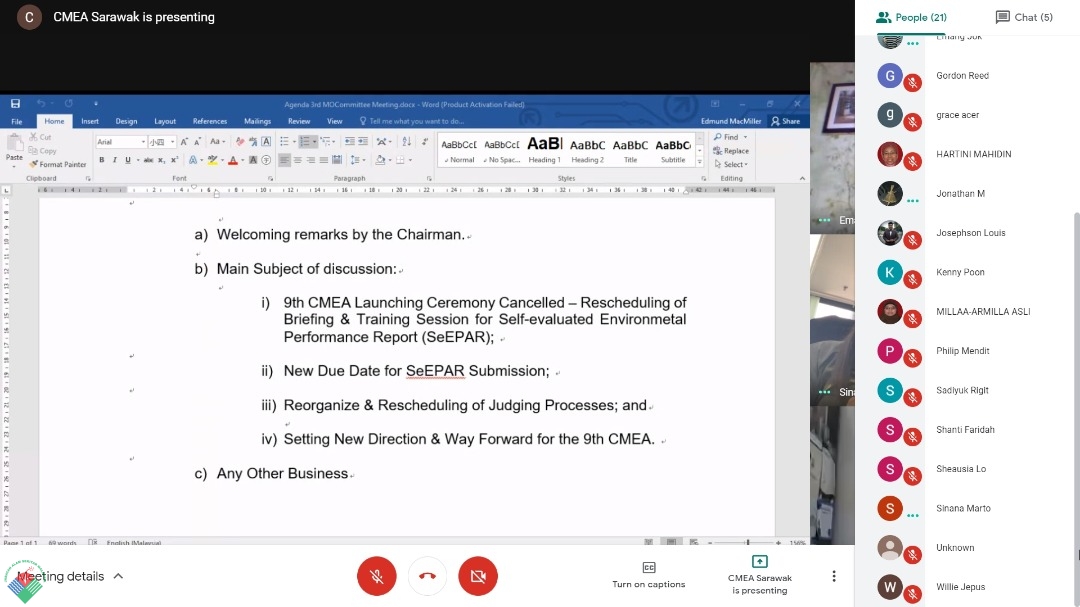1080x607 pixels.
Task: Click the Copy command in Clipboard group
Action: pos(43,151)
